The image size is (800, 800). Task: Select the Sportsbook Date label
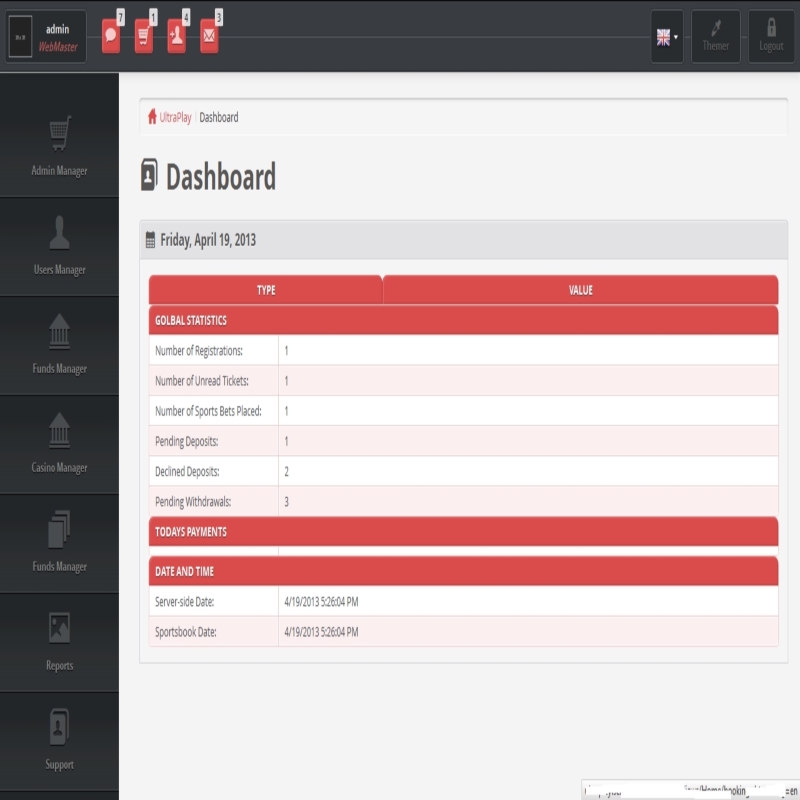(x=186, y=632)
